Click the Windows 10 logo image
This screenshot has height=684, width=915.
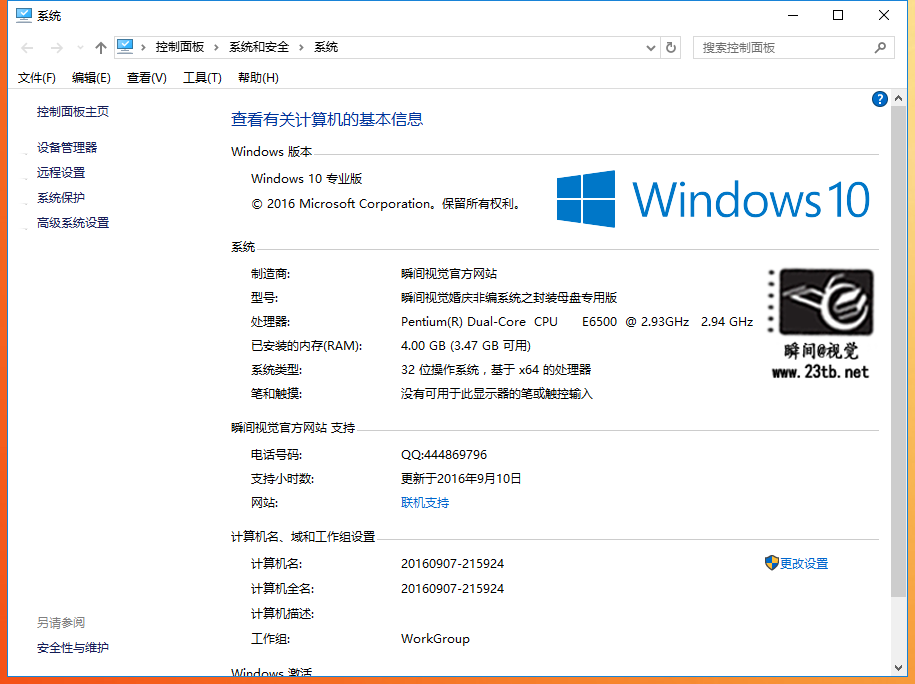tap(713, 199)
